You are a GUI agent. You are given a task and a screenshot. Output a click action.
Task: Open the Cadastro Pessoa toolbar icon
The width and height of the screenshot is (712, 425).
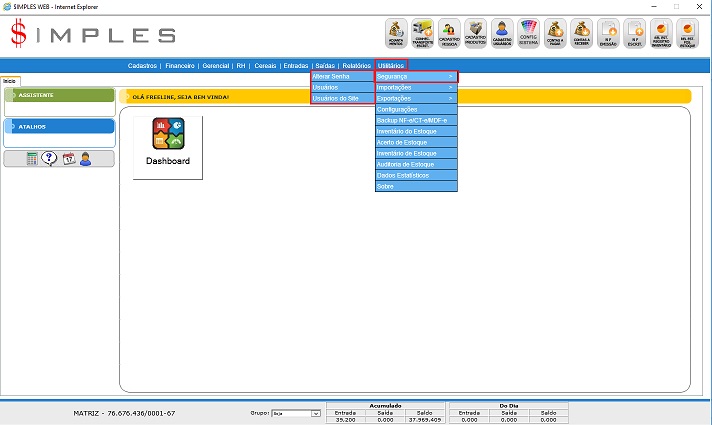tap(449, 33)
